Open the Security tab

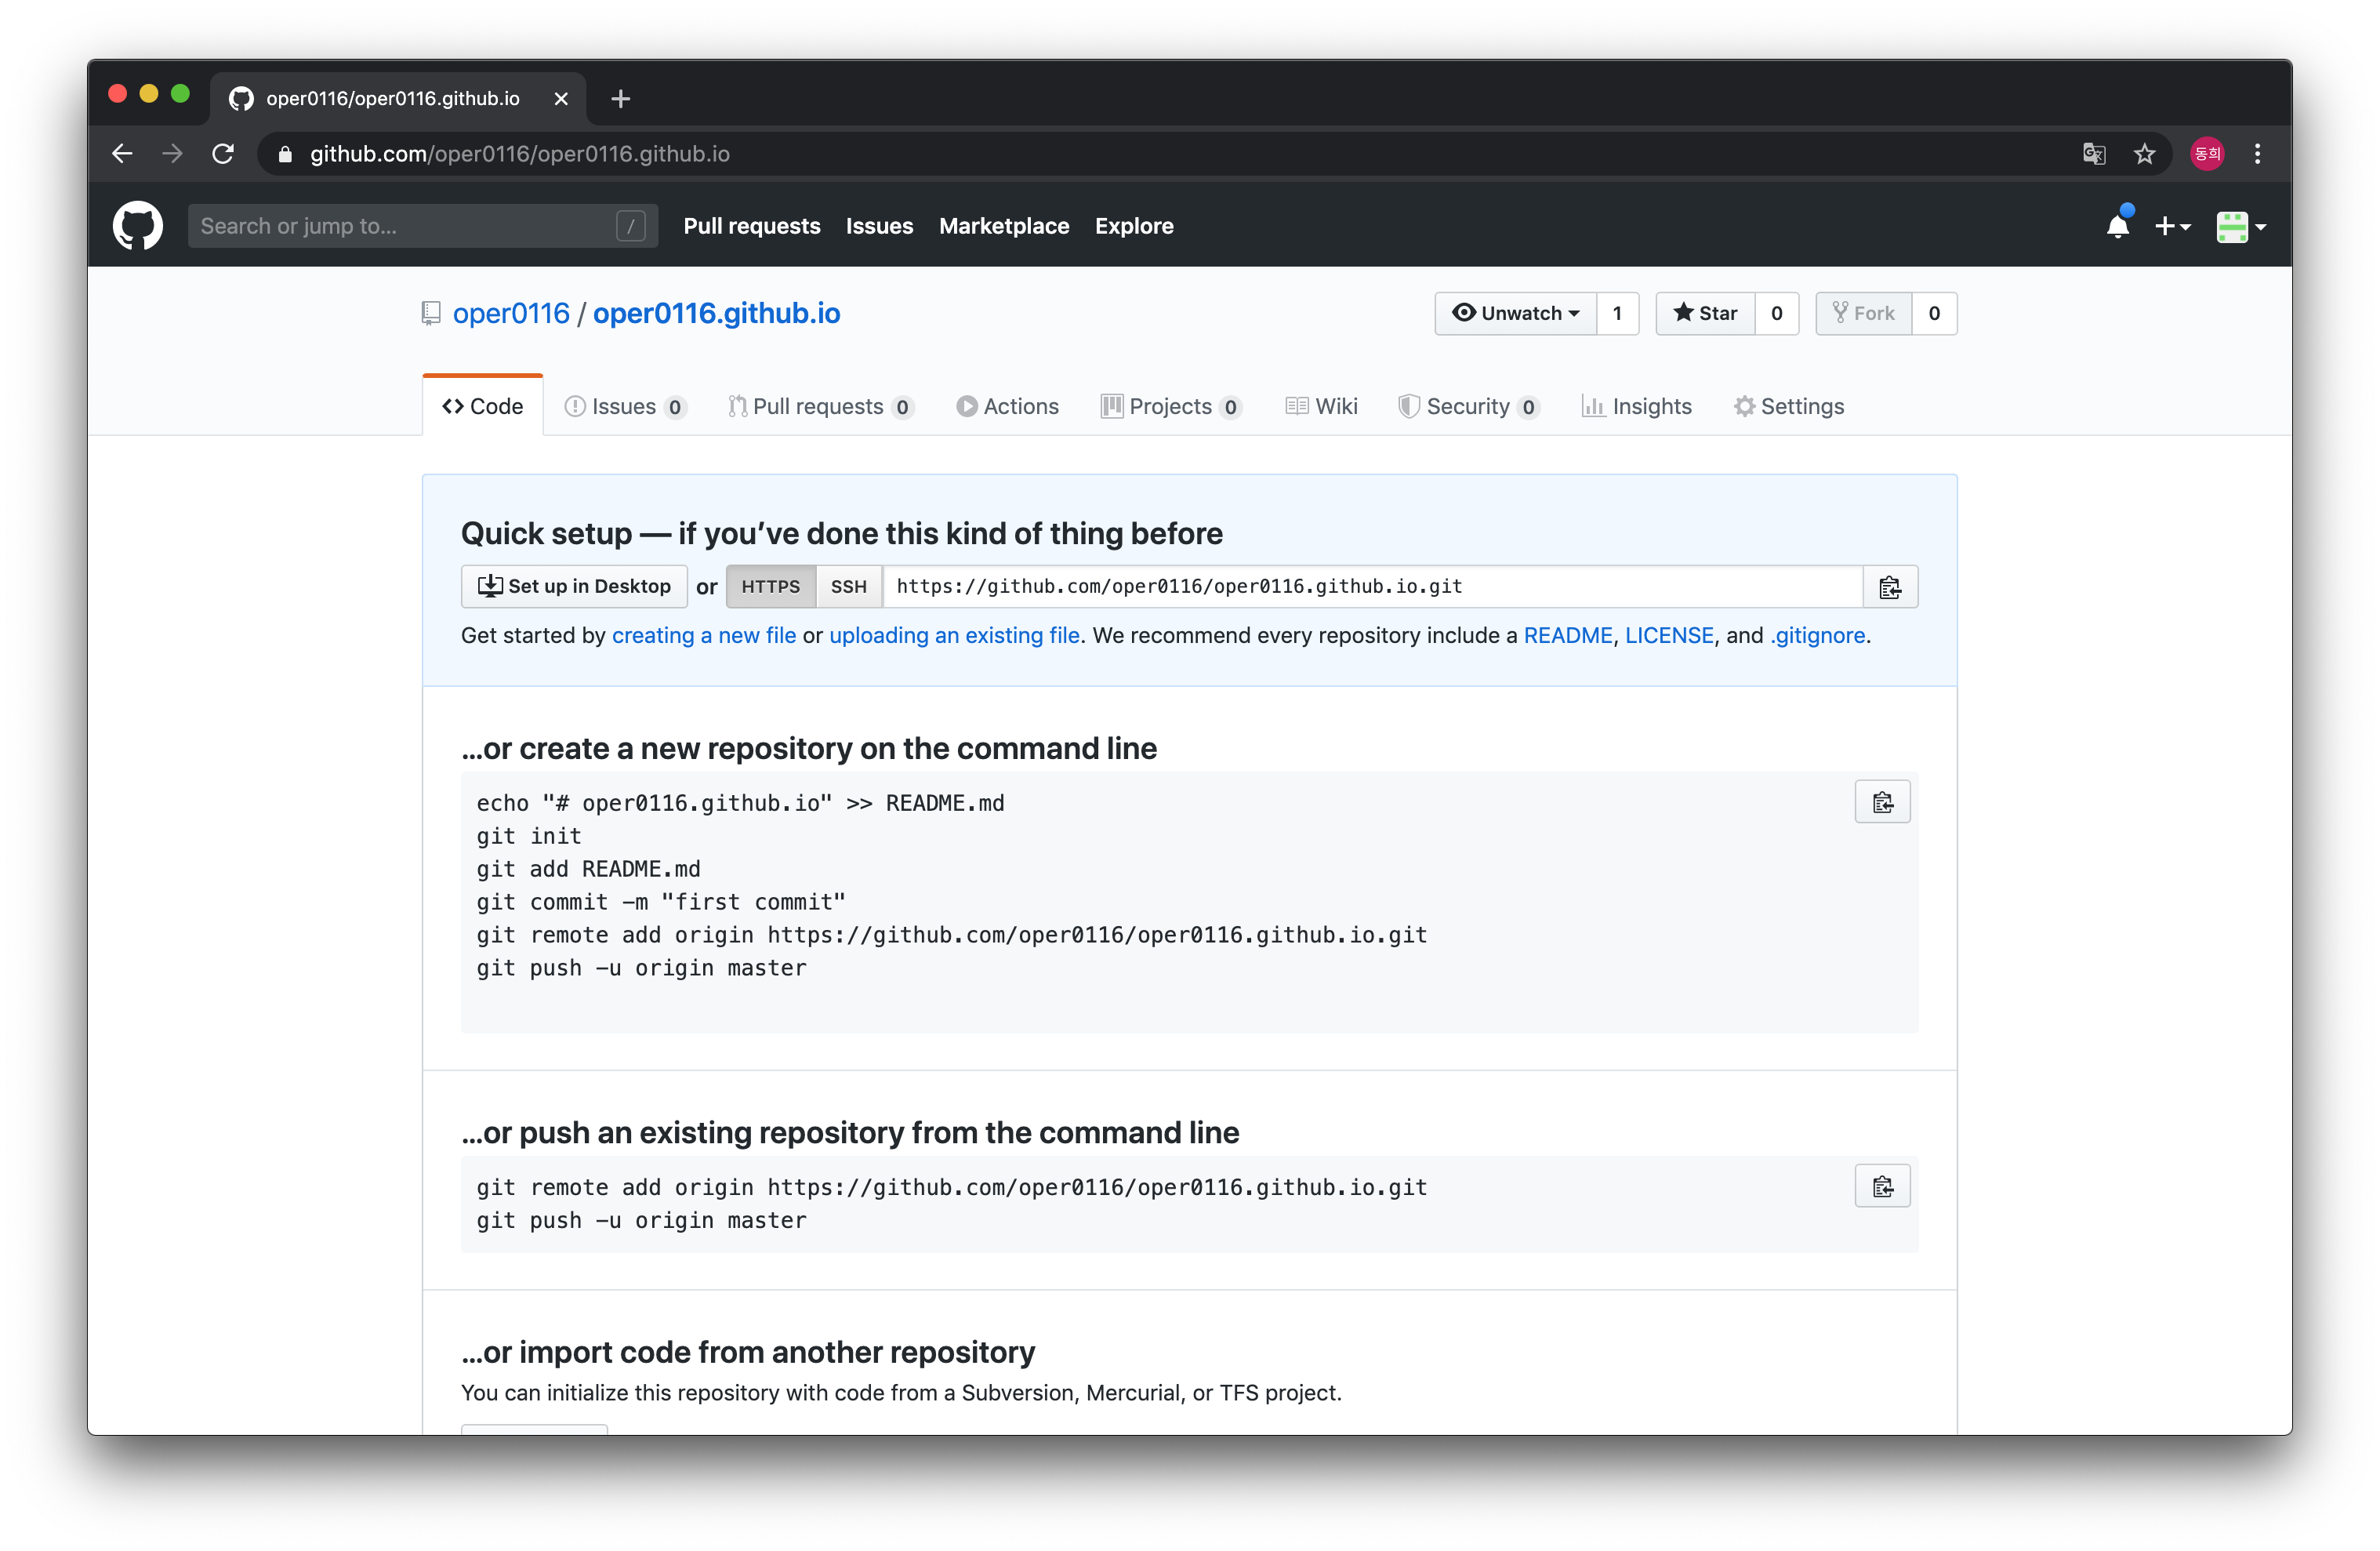(1469, 407)
